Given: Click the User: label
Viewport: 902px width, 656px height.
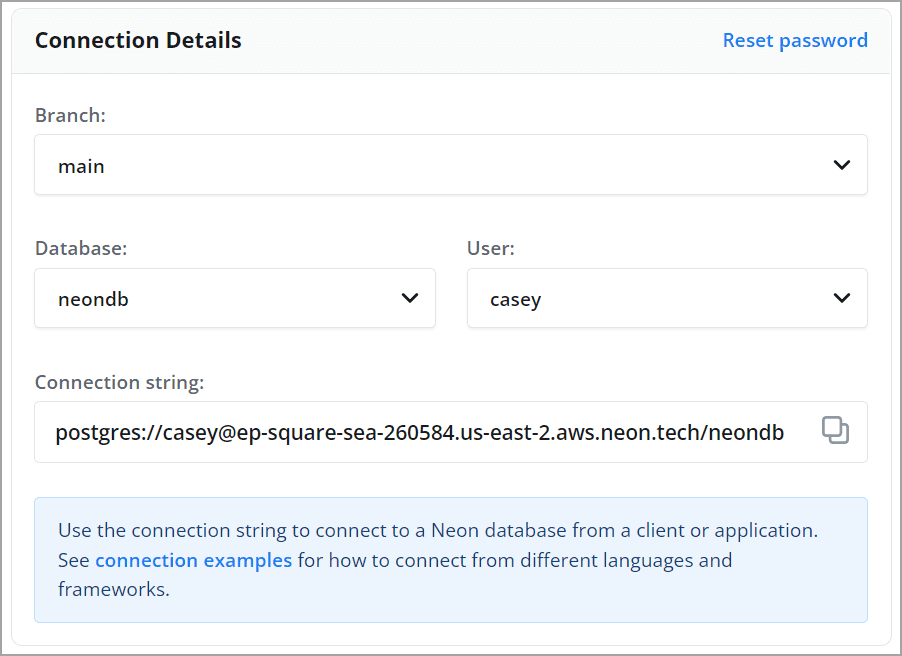Looking at the screenshot, I should pyautogui.click(x=491, y=248).
